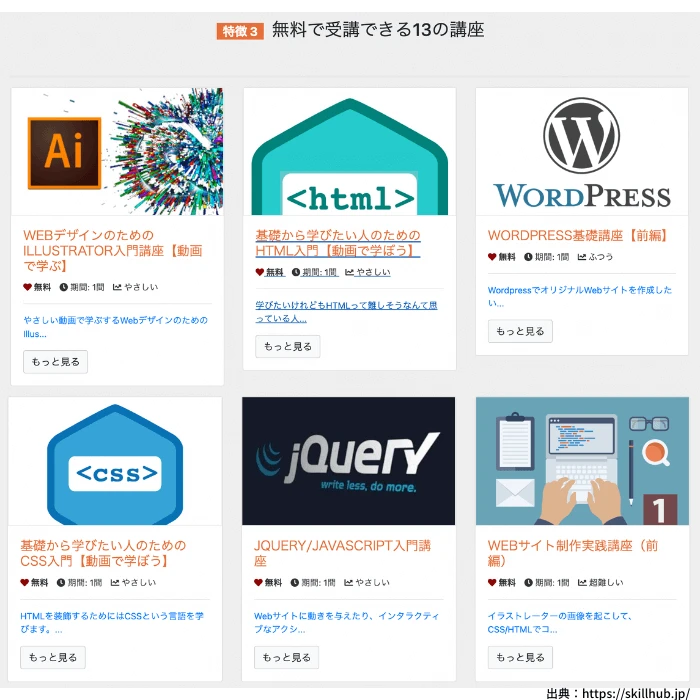This screenshot has width=700, height=700.
Task: Open the HTML course thumbnail image
Action: point(350,151)
